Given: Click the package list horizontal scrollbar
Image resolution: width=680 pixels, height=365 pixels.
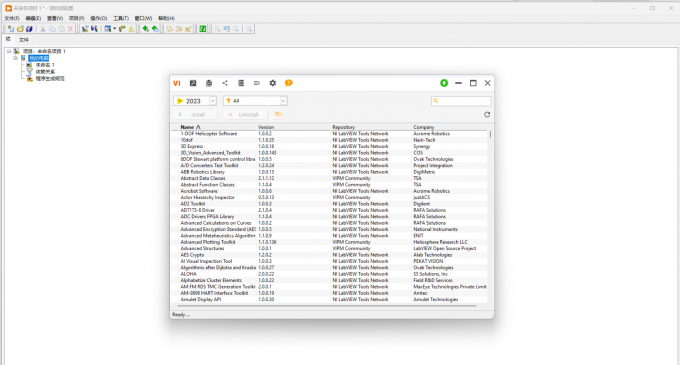Looking at the screenshot, I should tap(327, 306).
